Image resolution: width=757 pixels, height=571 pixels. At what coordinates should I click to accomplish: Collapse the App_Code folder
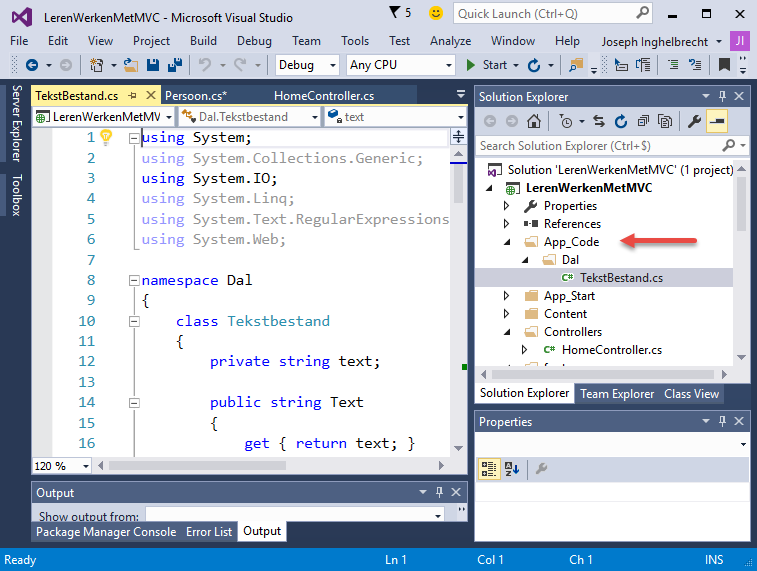507,242
